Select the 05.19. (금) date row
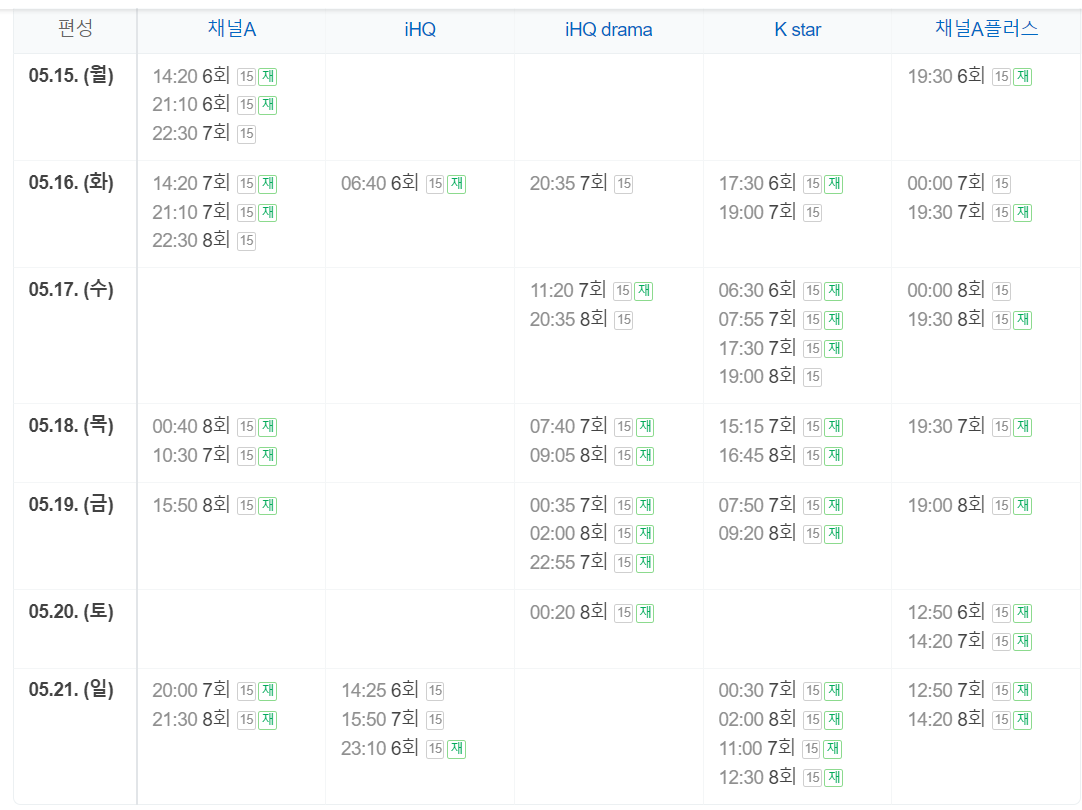This screenshot has height=810, width=1082. coord(71,504)
